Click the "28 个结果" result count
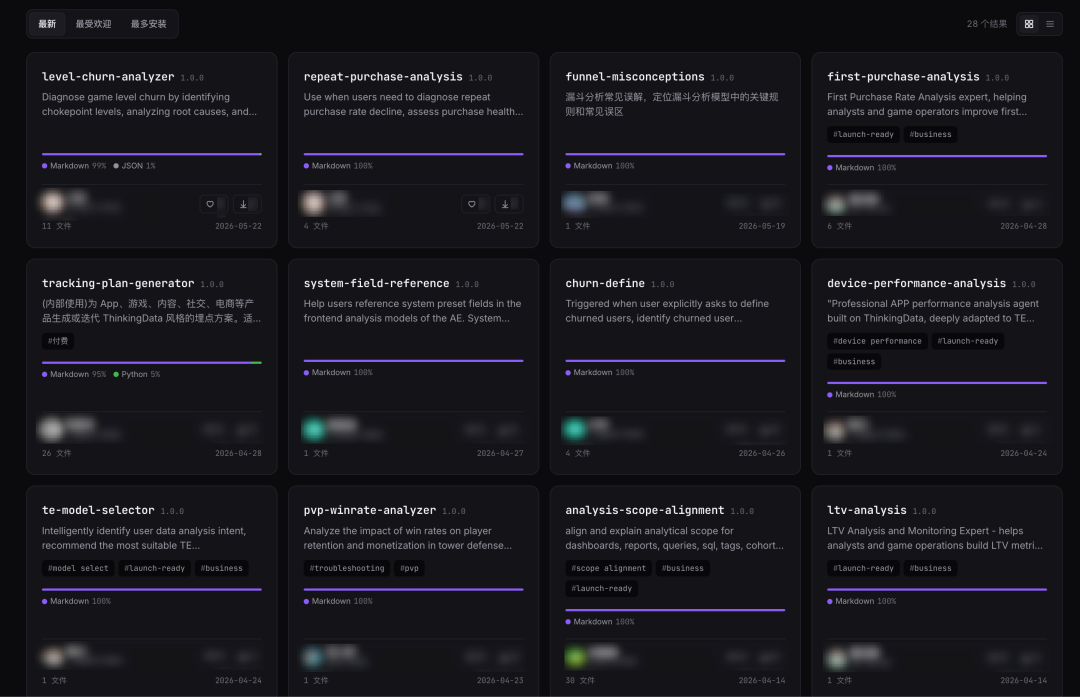 pyautogui.click(x=986, y=24)
